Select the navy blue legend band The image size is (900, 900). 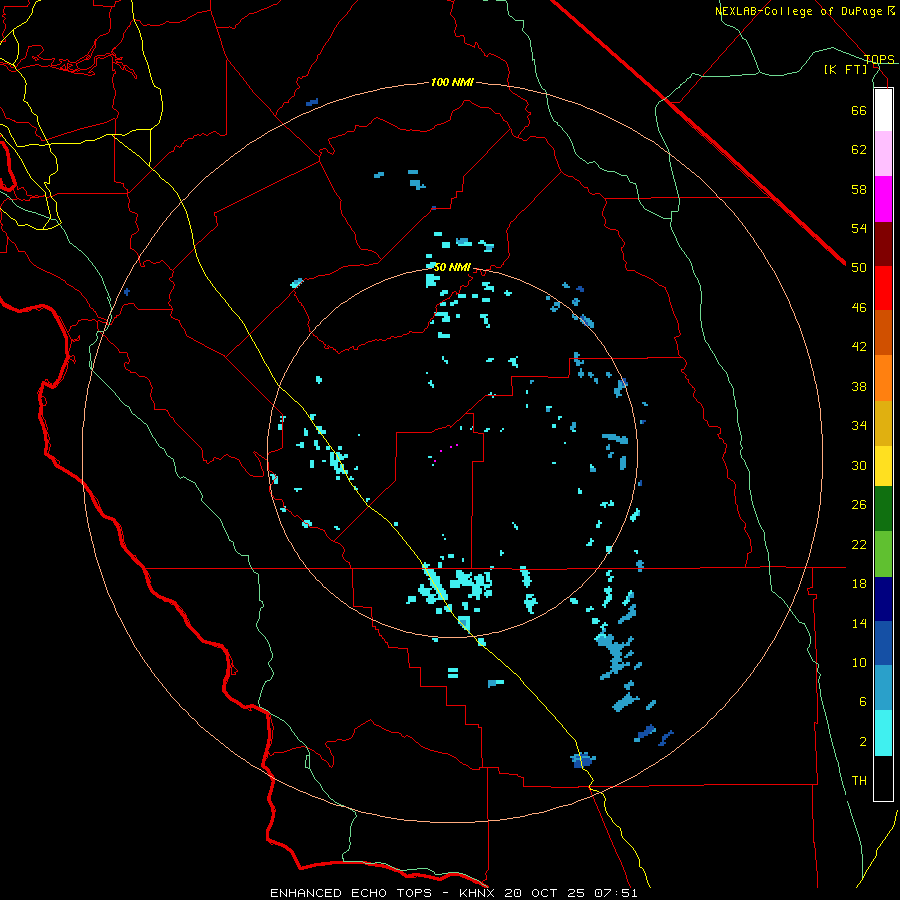[x=883, y=599]
